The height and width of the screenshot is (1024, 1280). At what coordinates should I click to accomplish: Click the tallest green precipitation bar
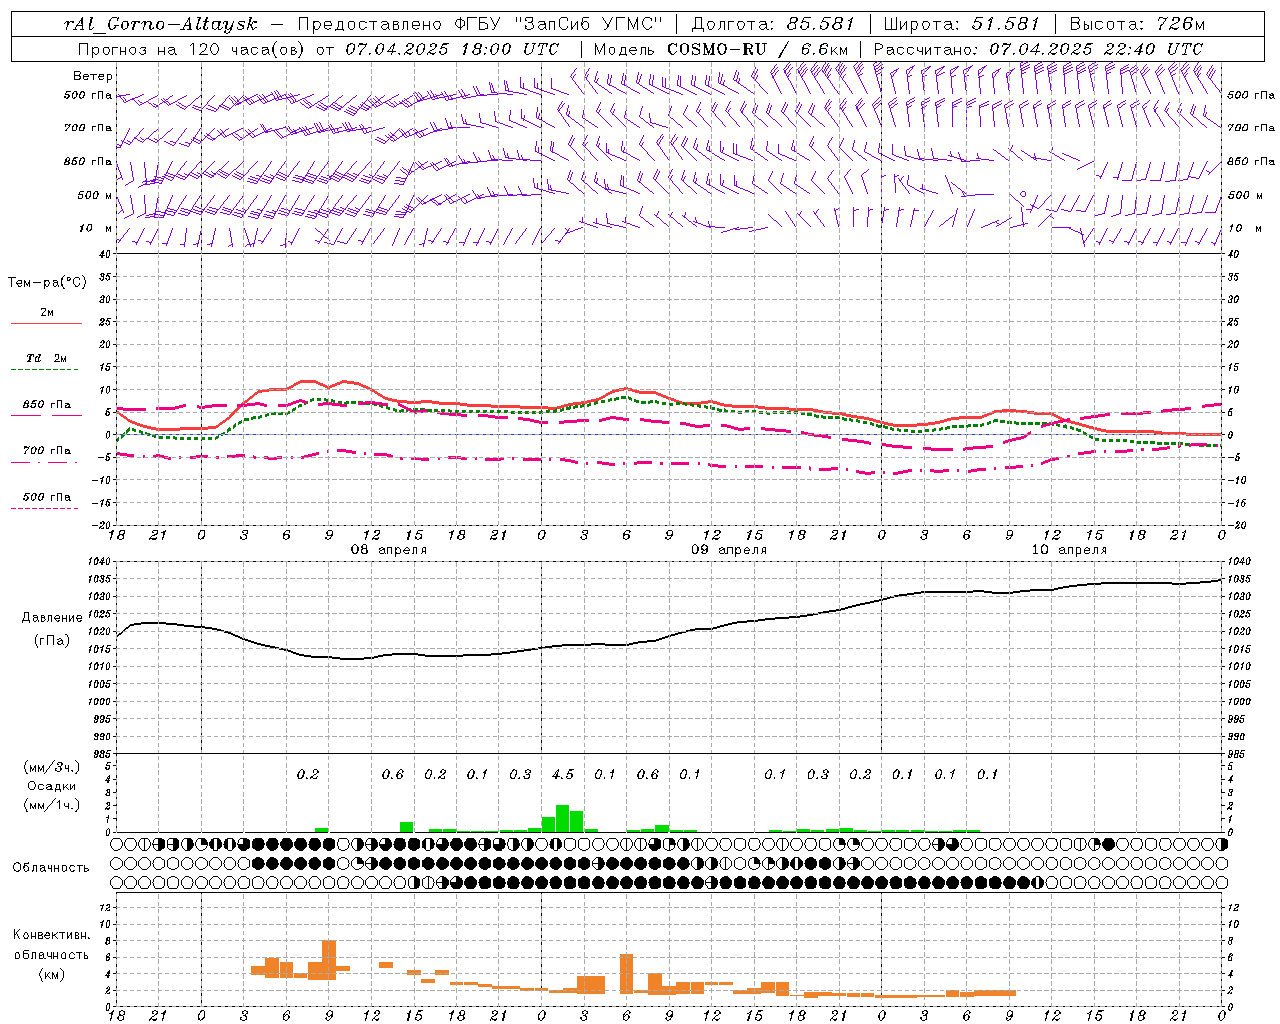562,819
